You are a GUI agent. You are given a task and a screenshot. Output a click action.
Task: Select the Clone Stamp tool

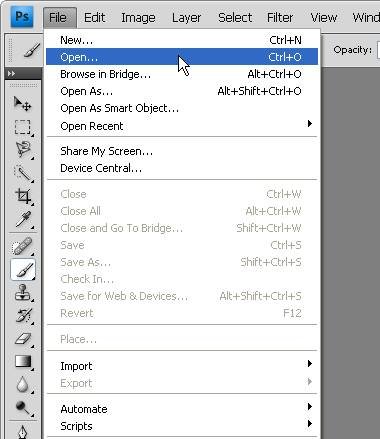point(23,293)
